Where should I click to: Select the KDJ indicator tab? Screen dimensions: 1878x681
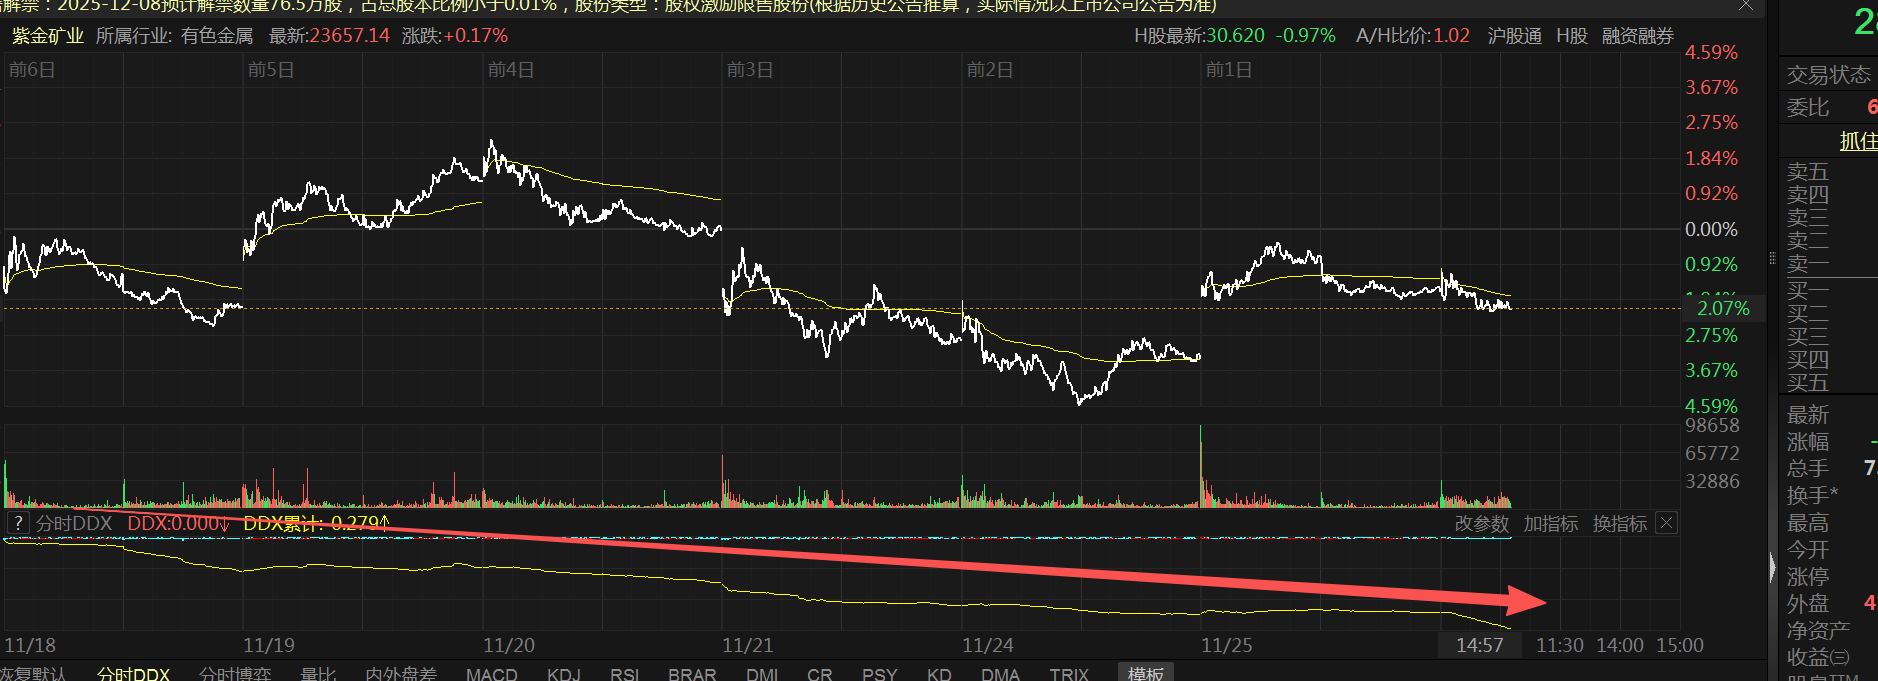[x=564, y=674]
